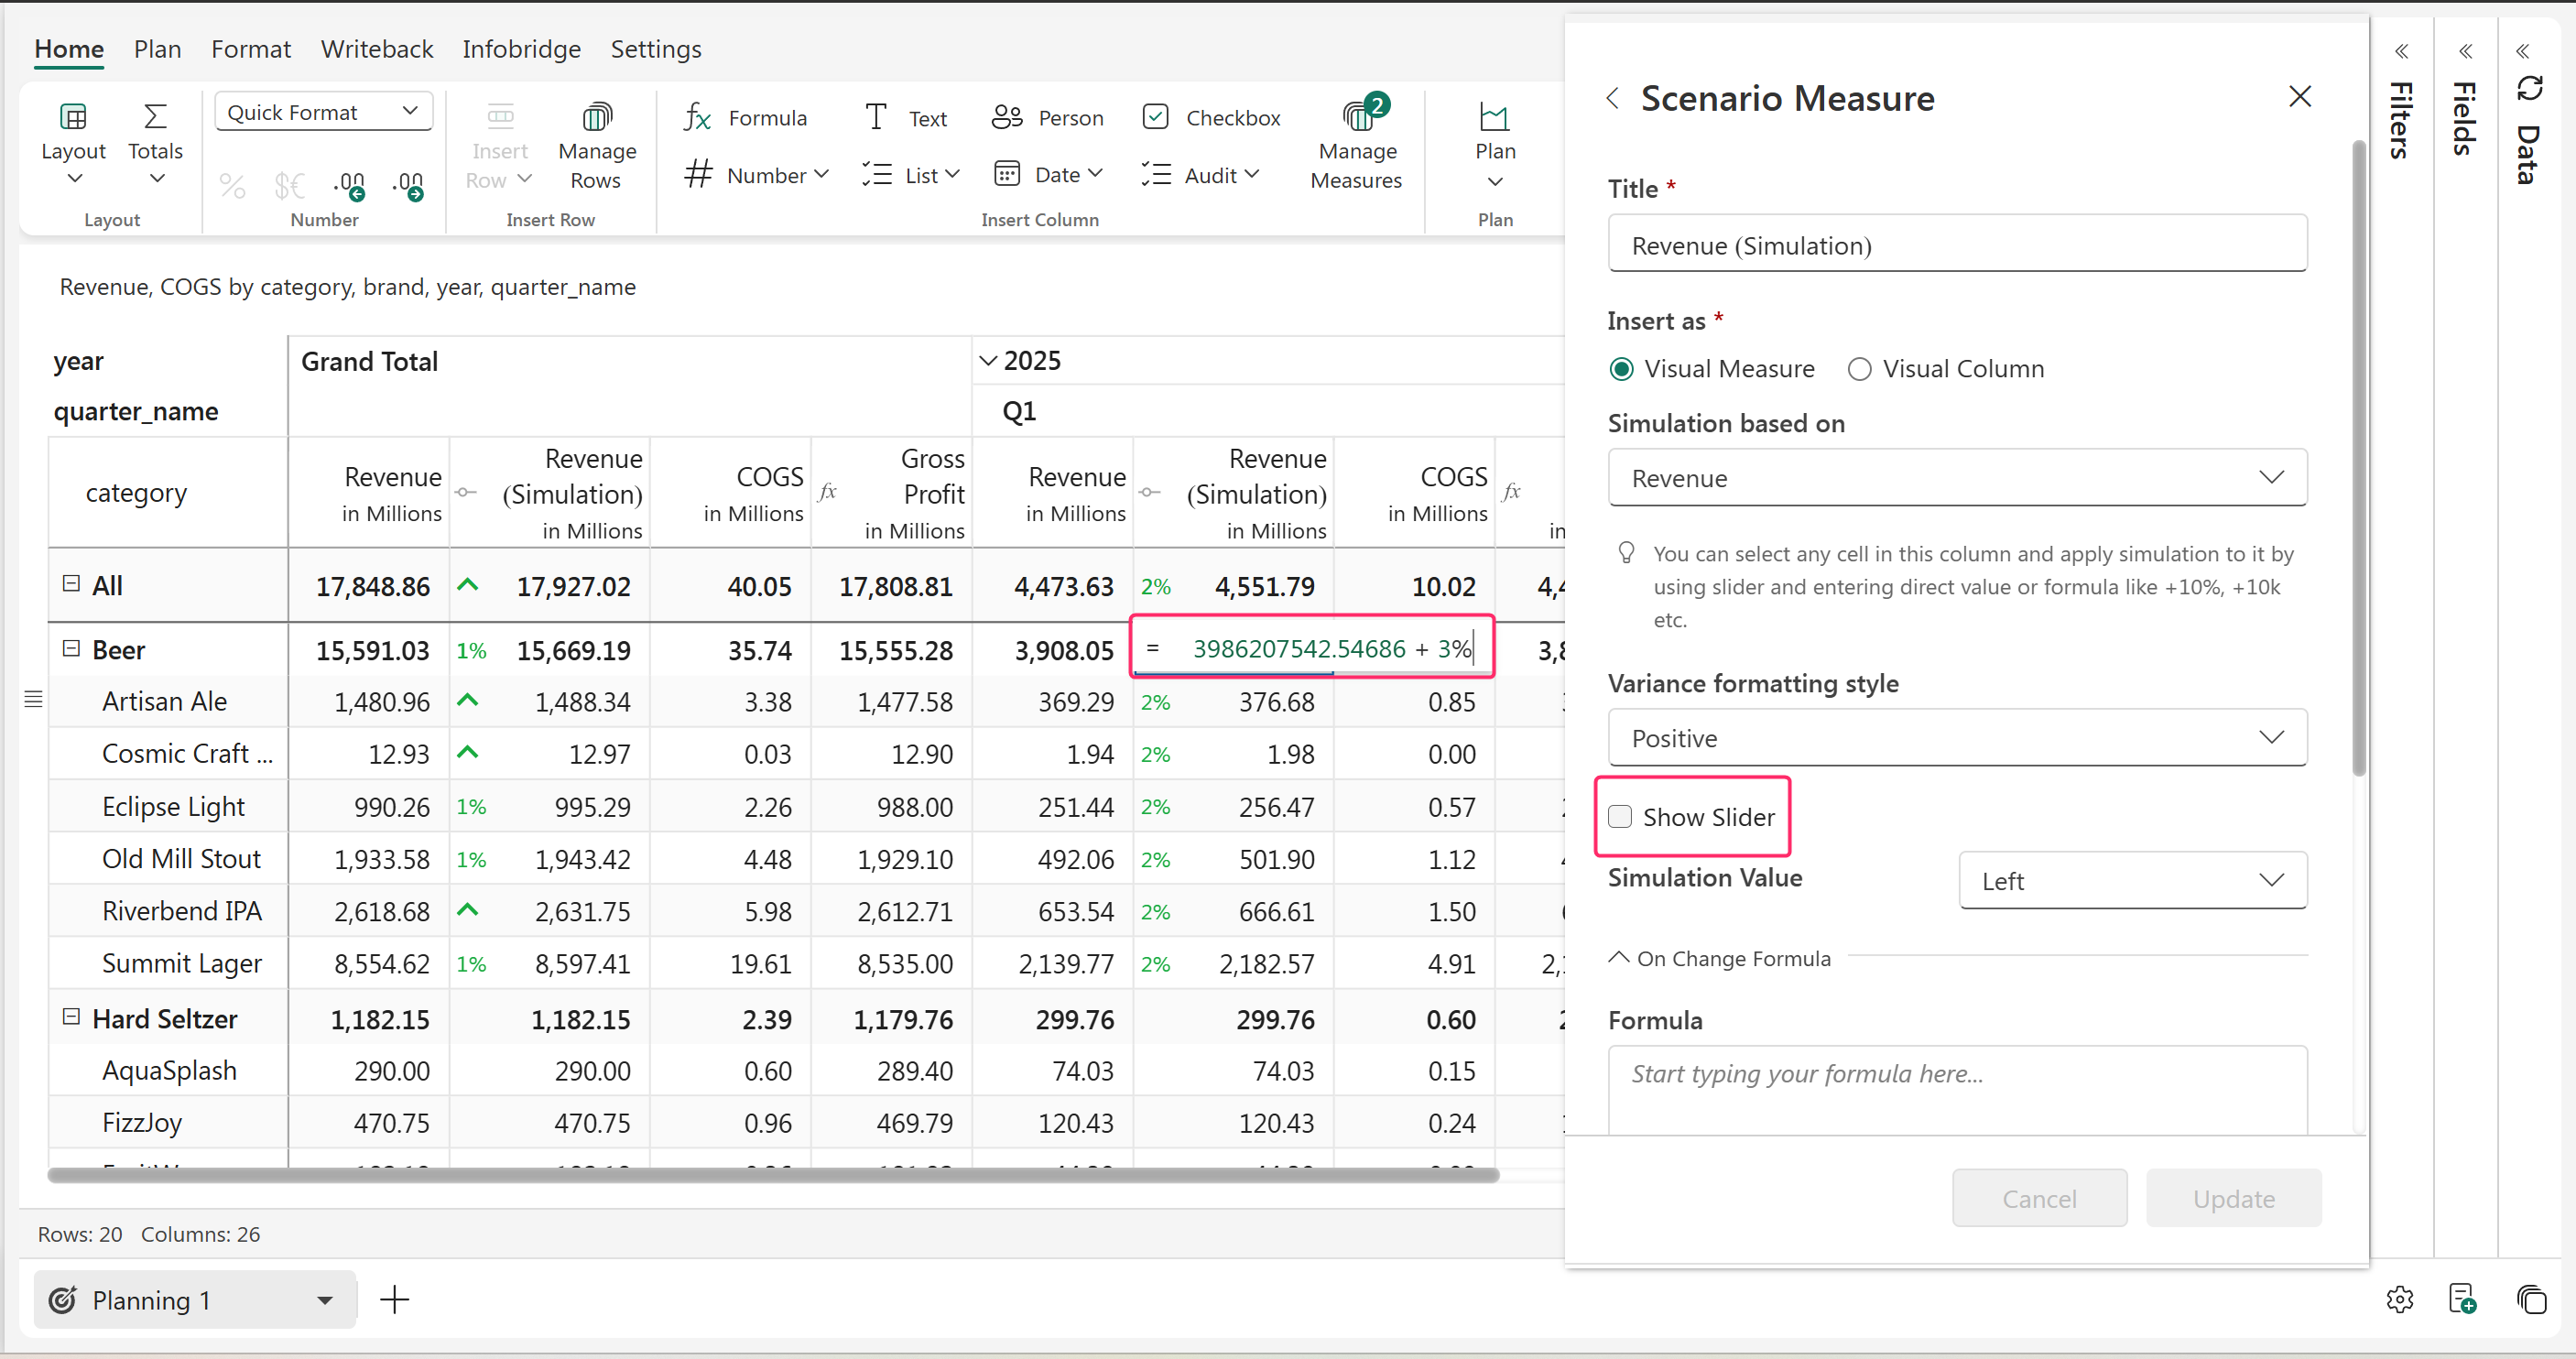Open Variance formatting style dropdown

tap(1957, 738)
